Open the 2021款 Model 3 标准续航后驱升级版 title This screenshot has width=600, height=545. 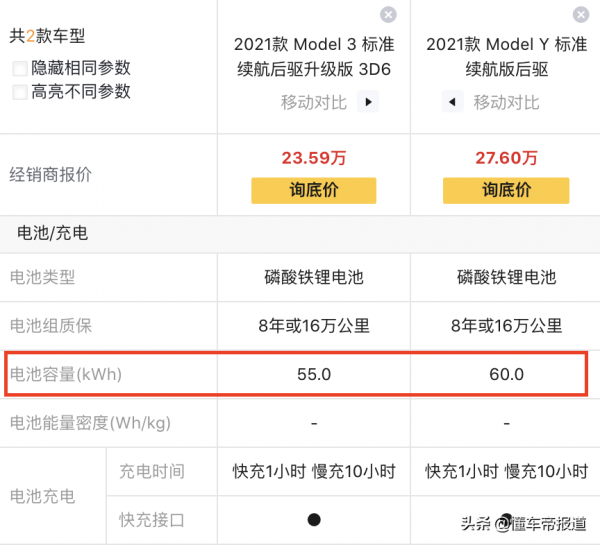coord(313,57)
